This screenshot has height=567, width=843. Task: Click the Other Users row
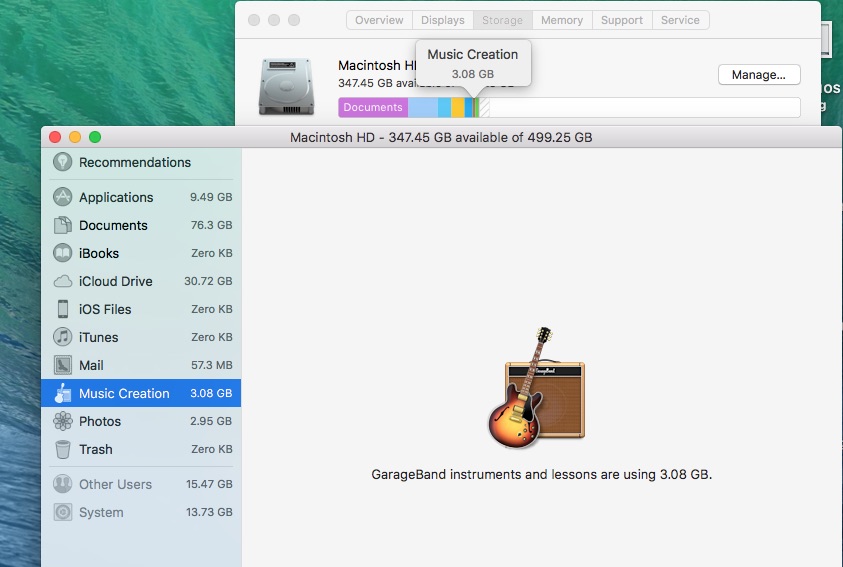pyautogui.click(x=141, y=484)
